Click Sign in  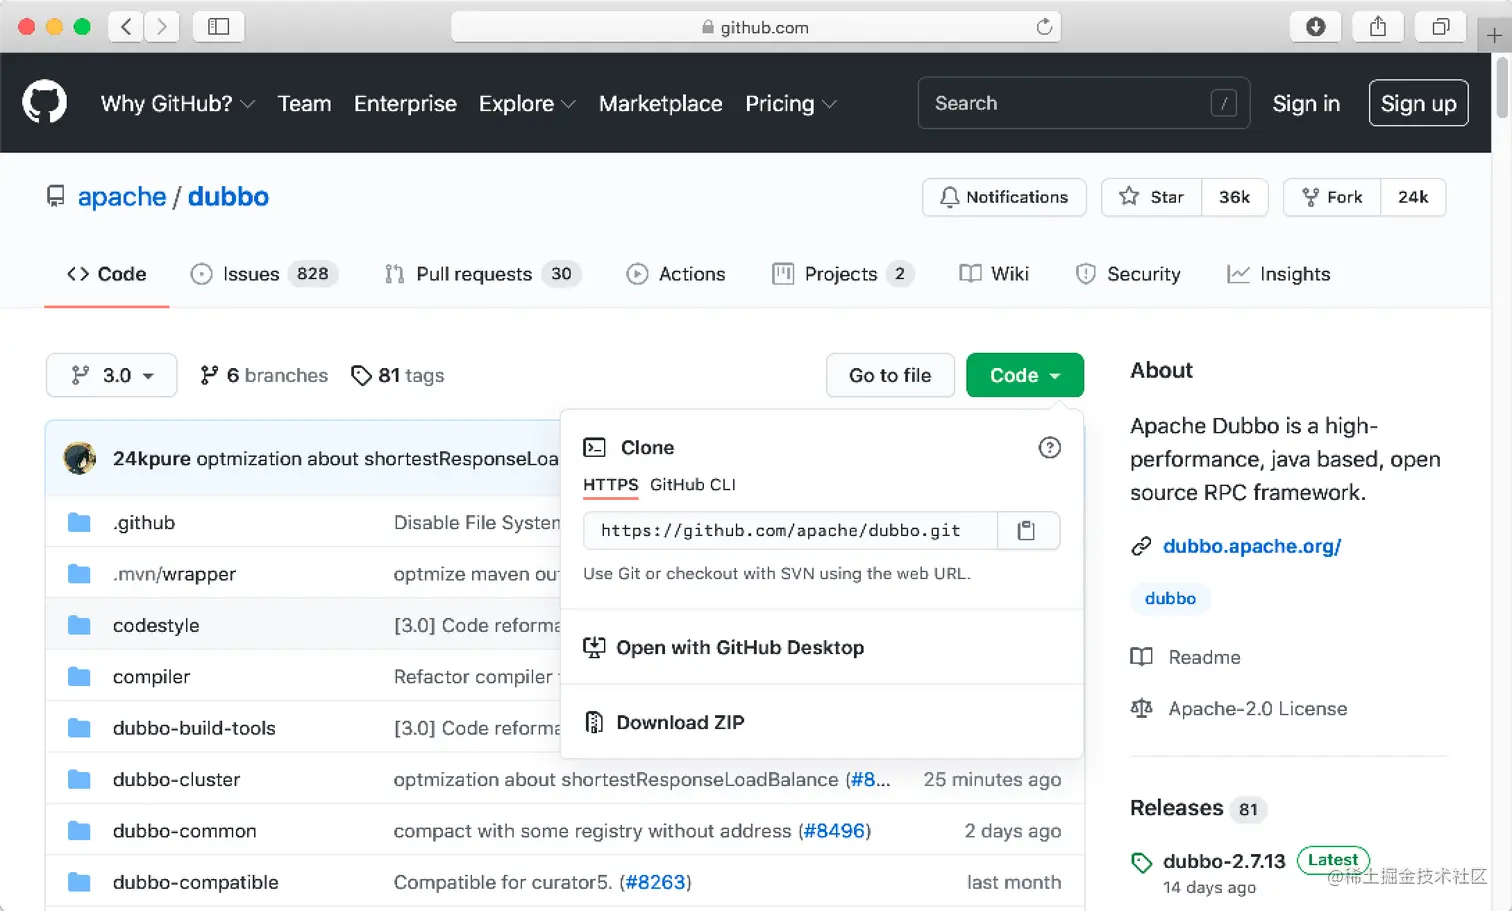coord(1306,103)
